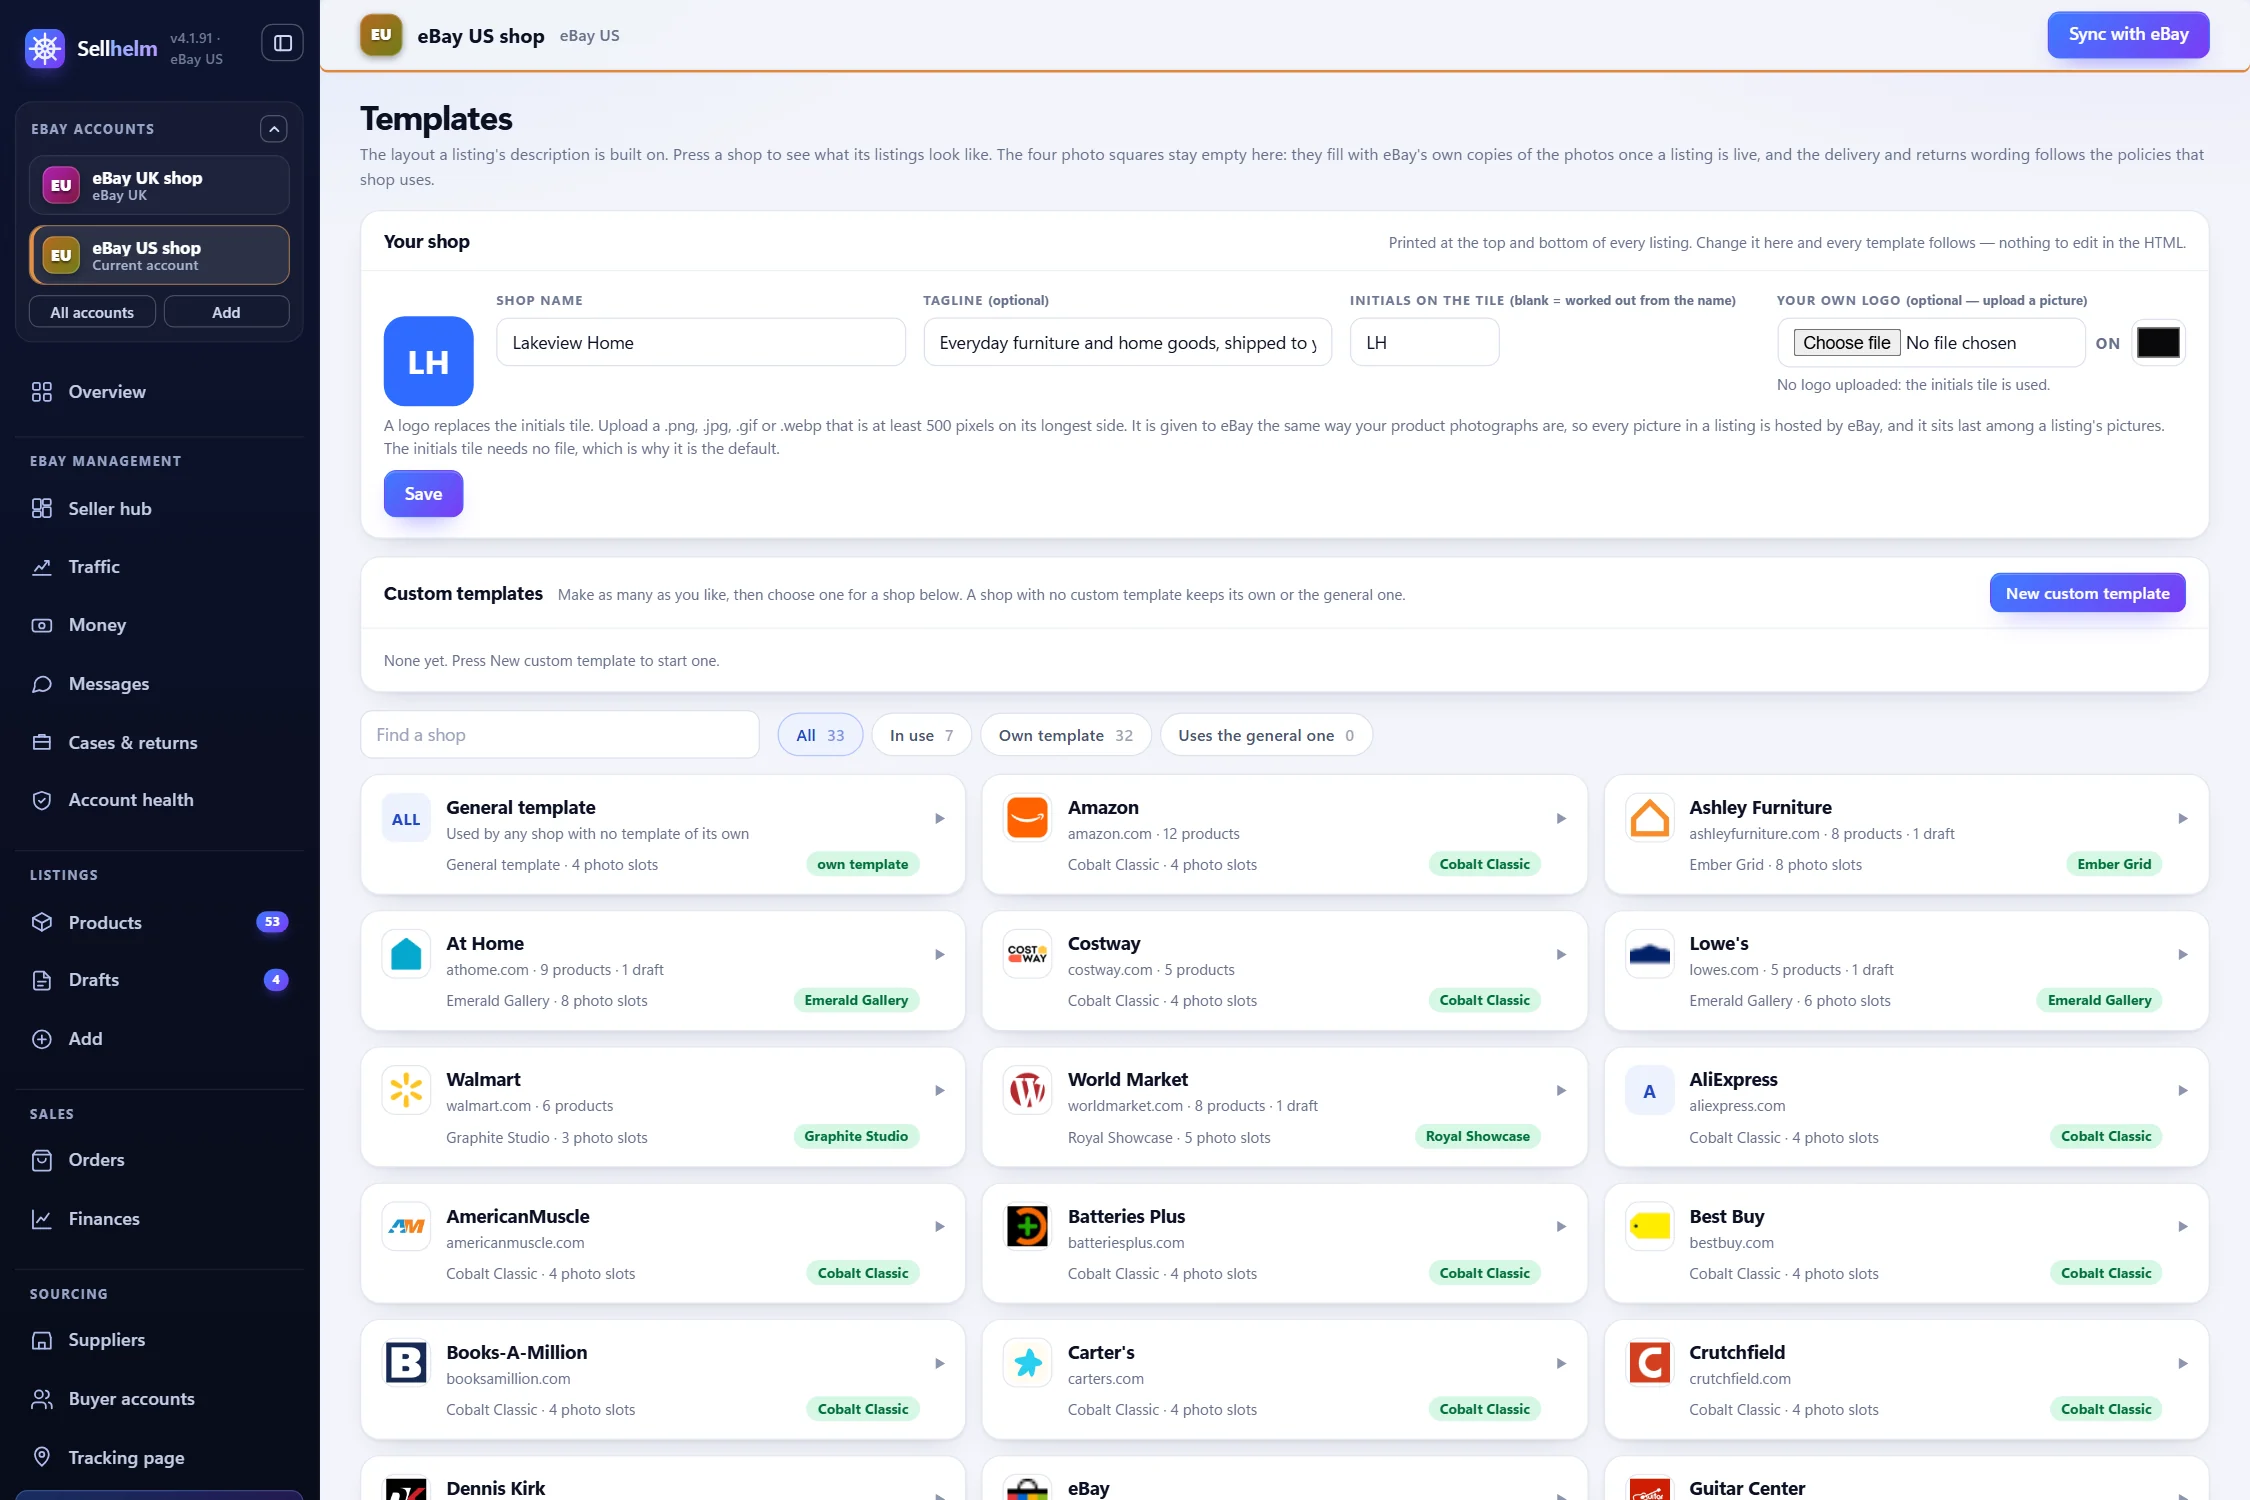The image size is (2250, 1500).
Task: Click the Add account button
Action: pyautogui.click(x=226, y=312)
